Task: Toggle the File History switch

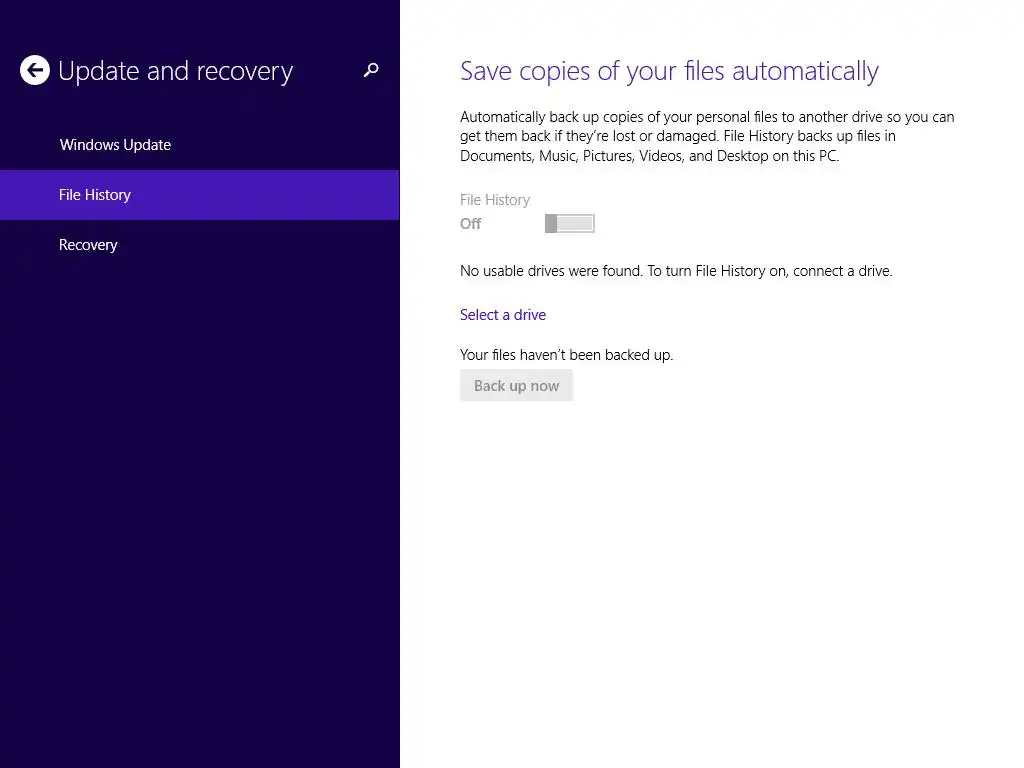Action: 569,223
